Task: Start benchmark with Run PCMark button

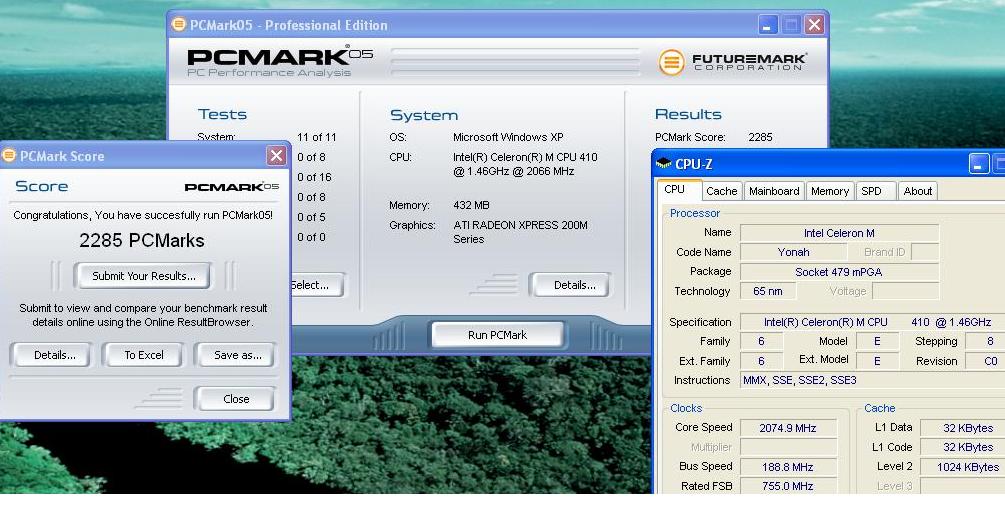Action: pyautogui.click(x=497, y=334)
